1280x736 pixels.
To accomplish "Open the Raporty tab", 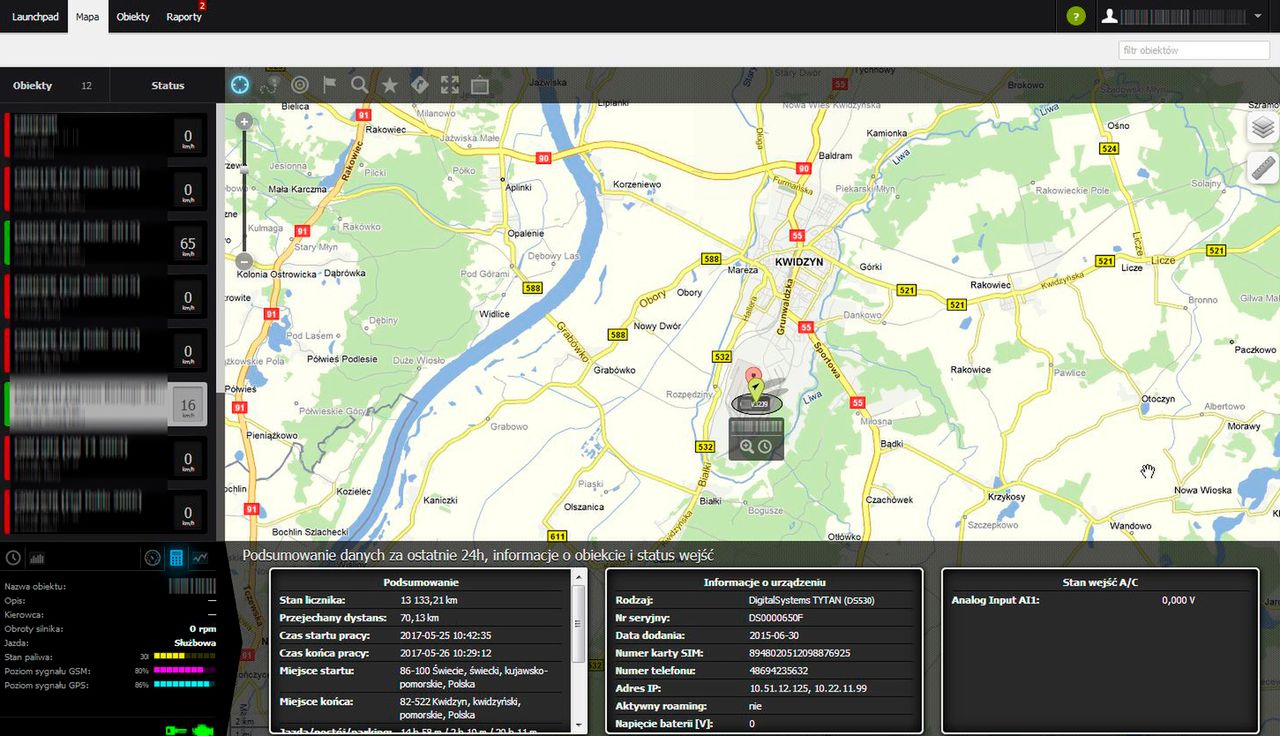I will [x=184, y=17].
